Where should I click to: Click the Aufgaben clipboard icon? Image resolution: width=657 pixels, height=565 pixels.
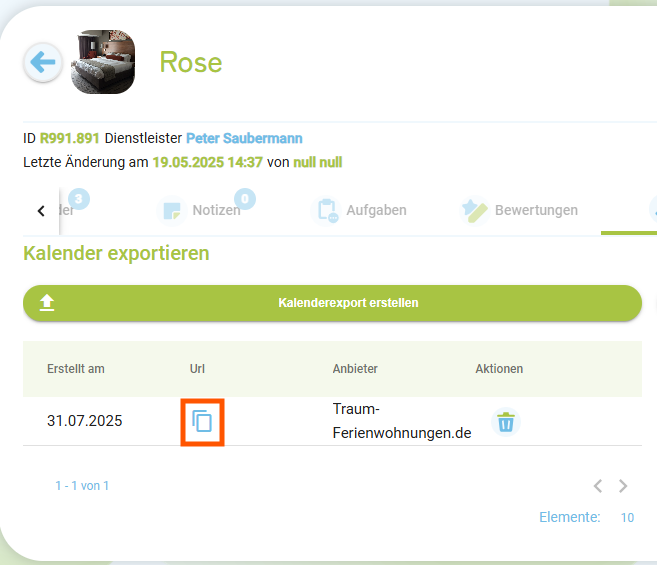[327, 210]
